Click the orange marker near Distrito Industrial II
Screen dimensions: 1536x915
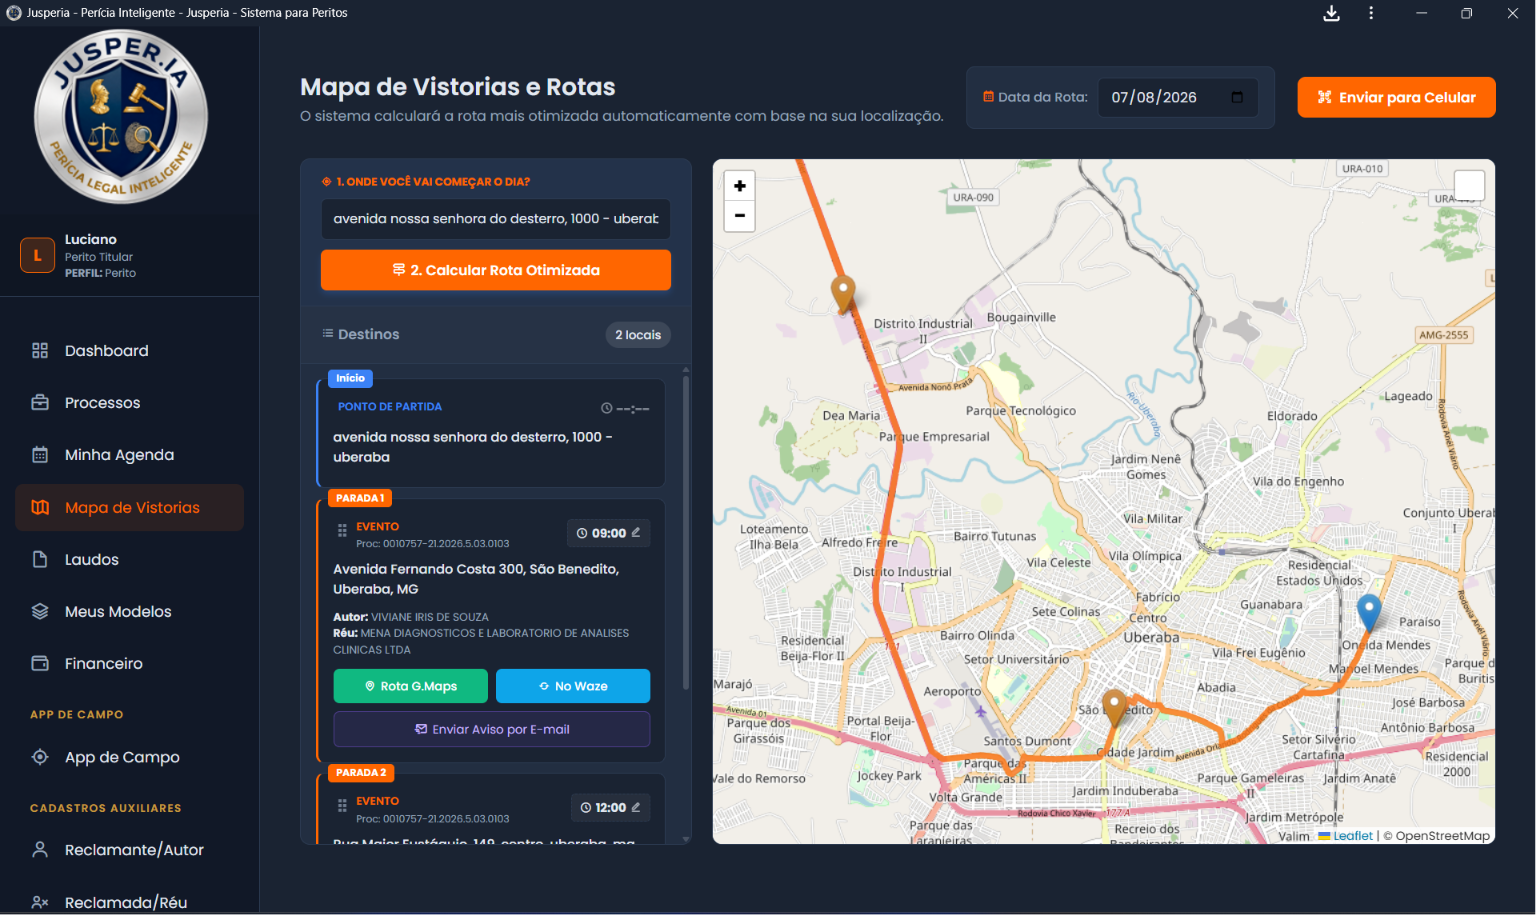(843, 294)
